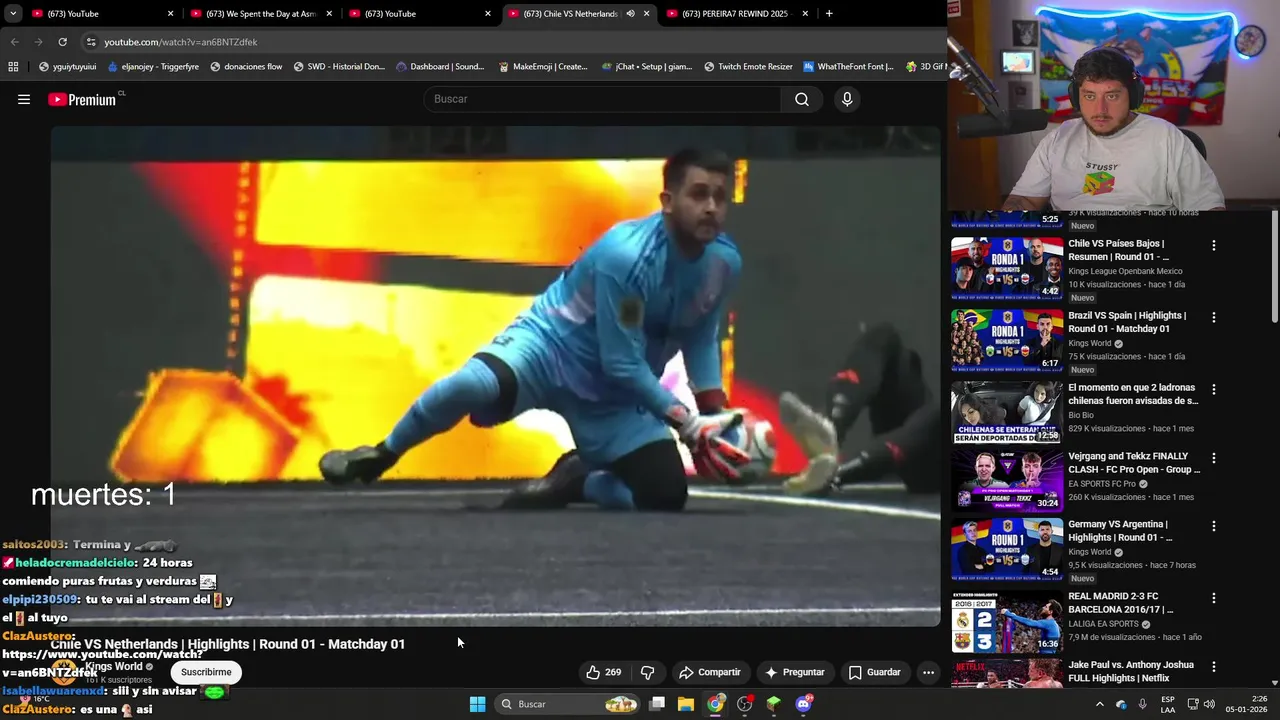1280x720 pixels.
Task: Open REAL MADRID 2-3 FC BARCELONA title
Action: pyautogui.click(x=1121, y=603)
